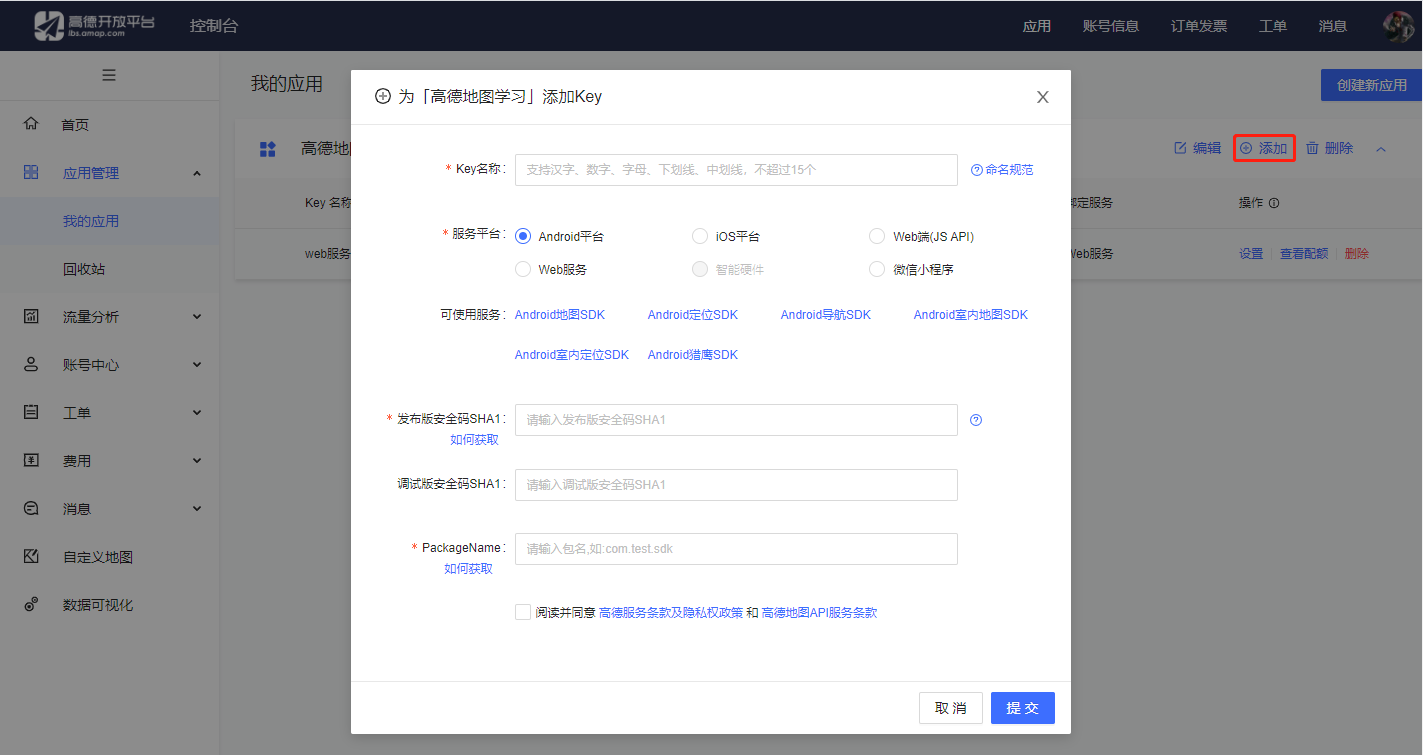Click the 费用 yen icon

coord(31,460)
